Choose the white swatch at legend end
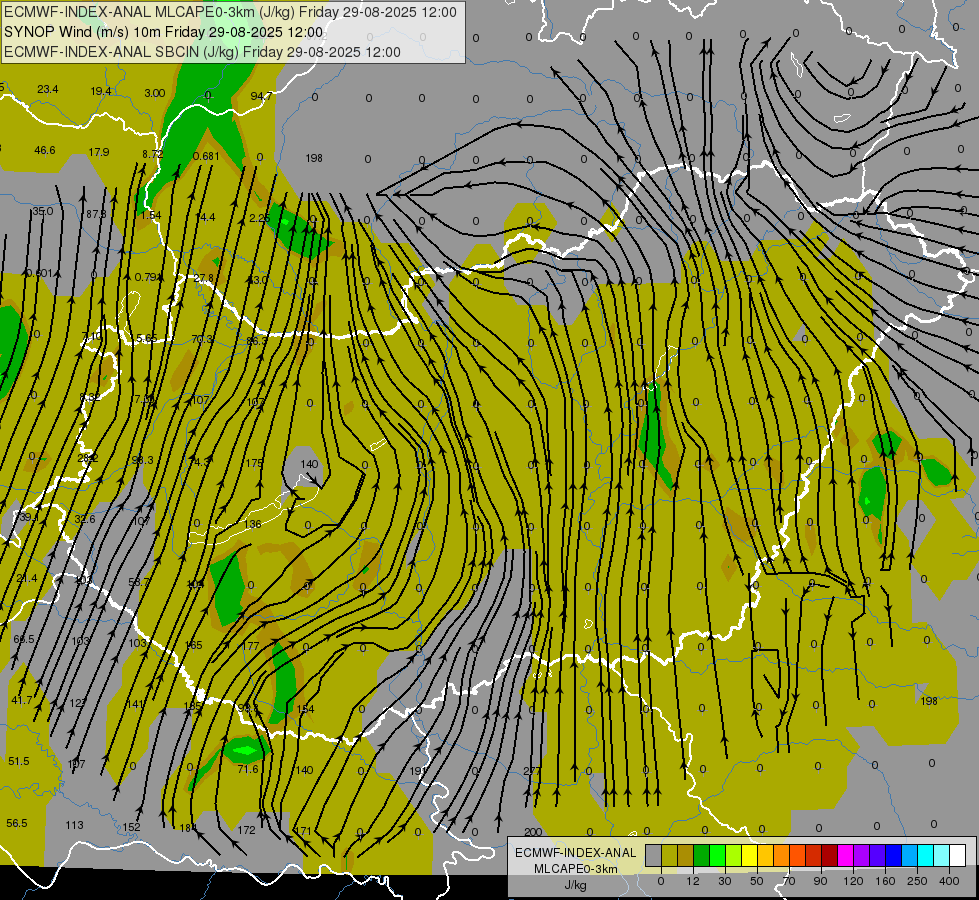979x900 pixels. click(x=958, y=855)
